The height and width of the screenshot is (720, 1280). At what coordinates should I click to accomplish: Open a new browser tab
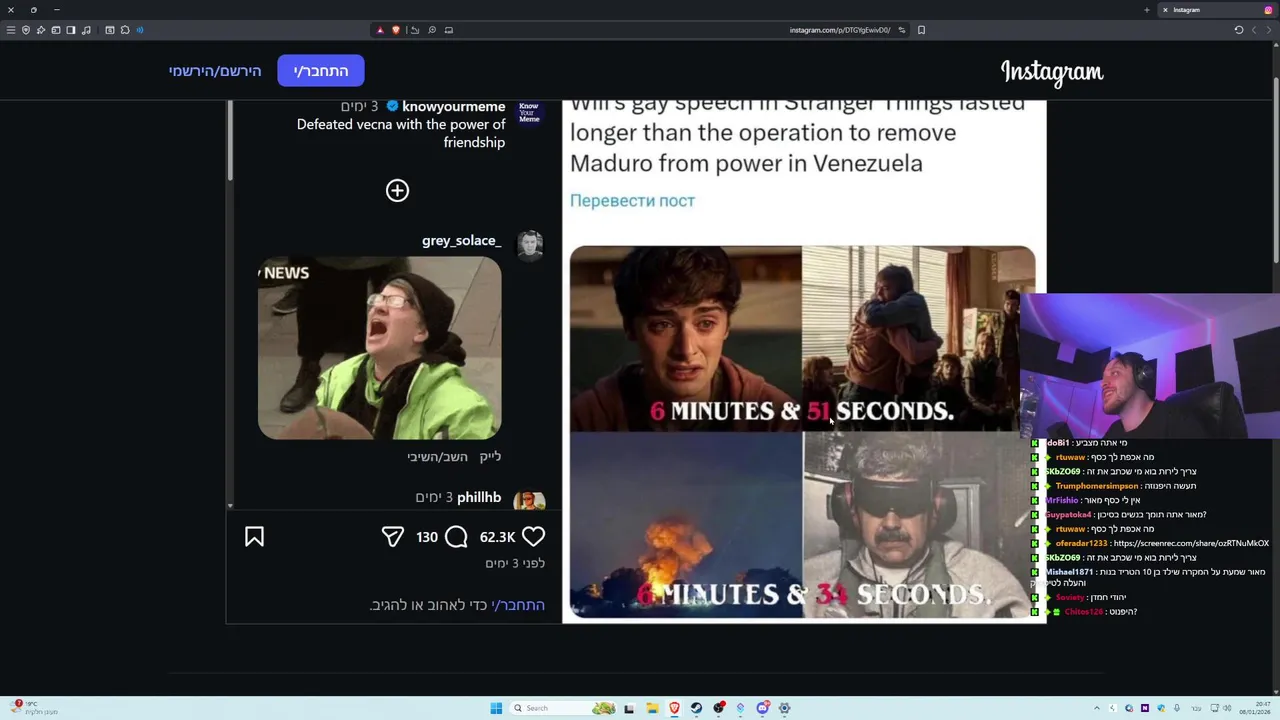click(x=1147, y=10)
